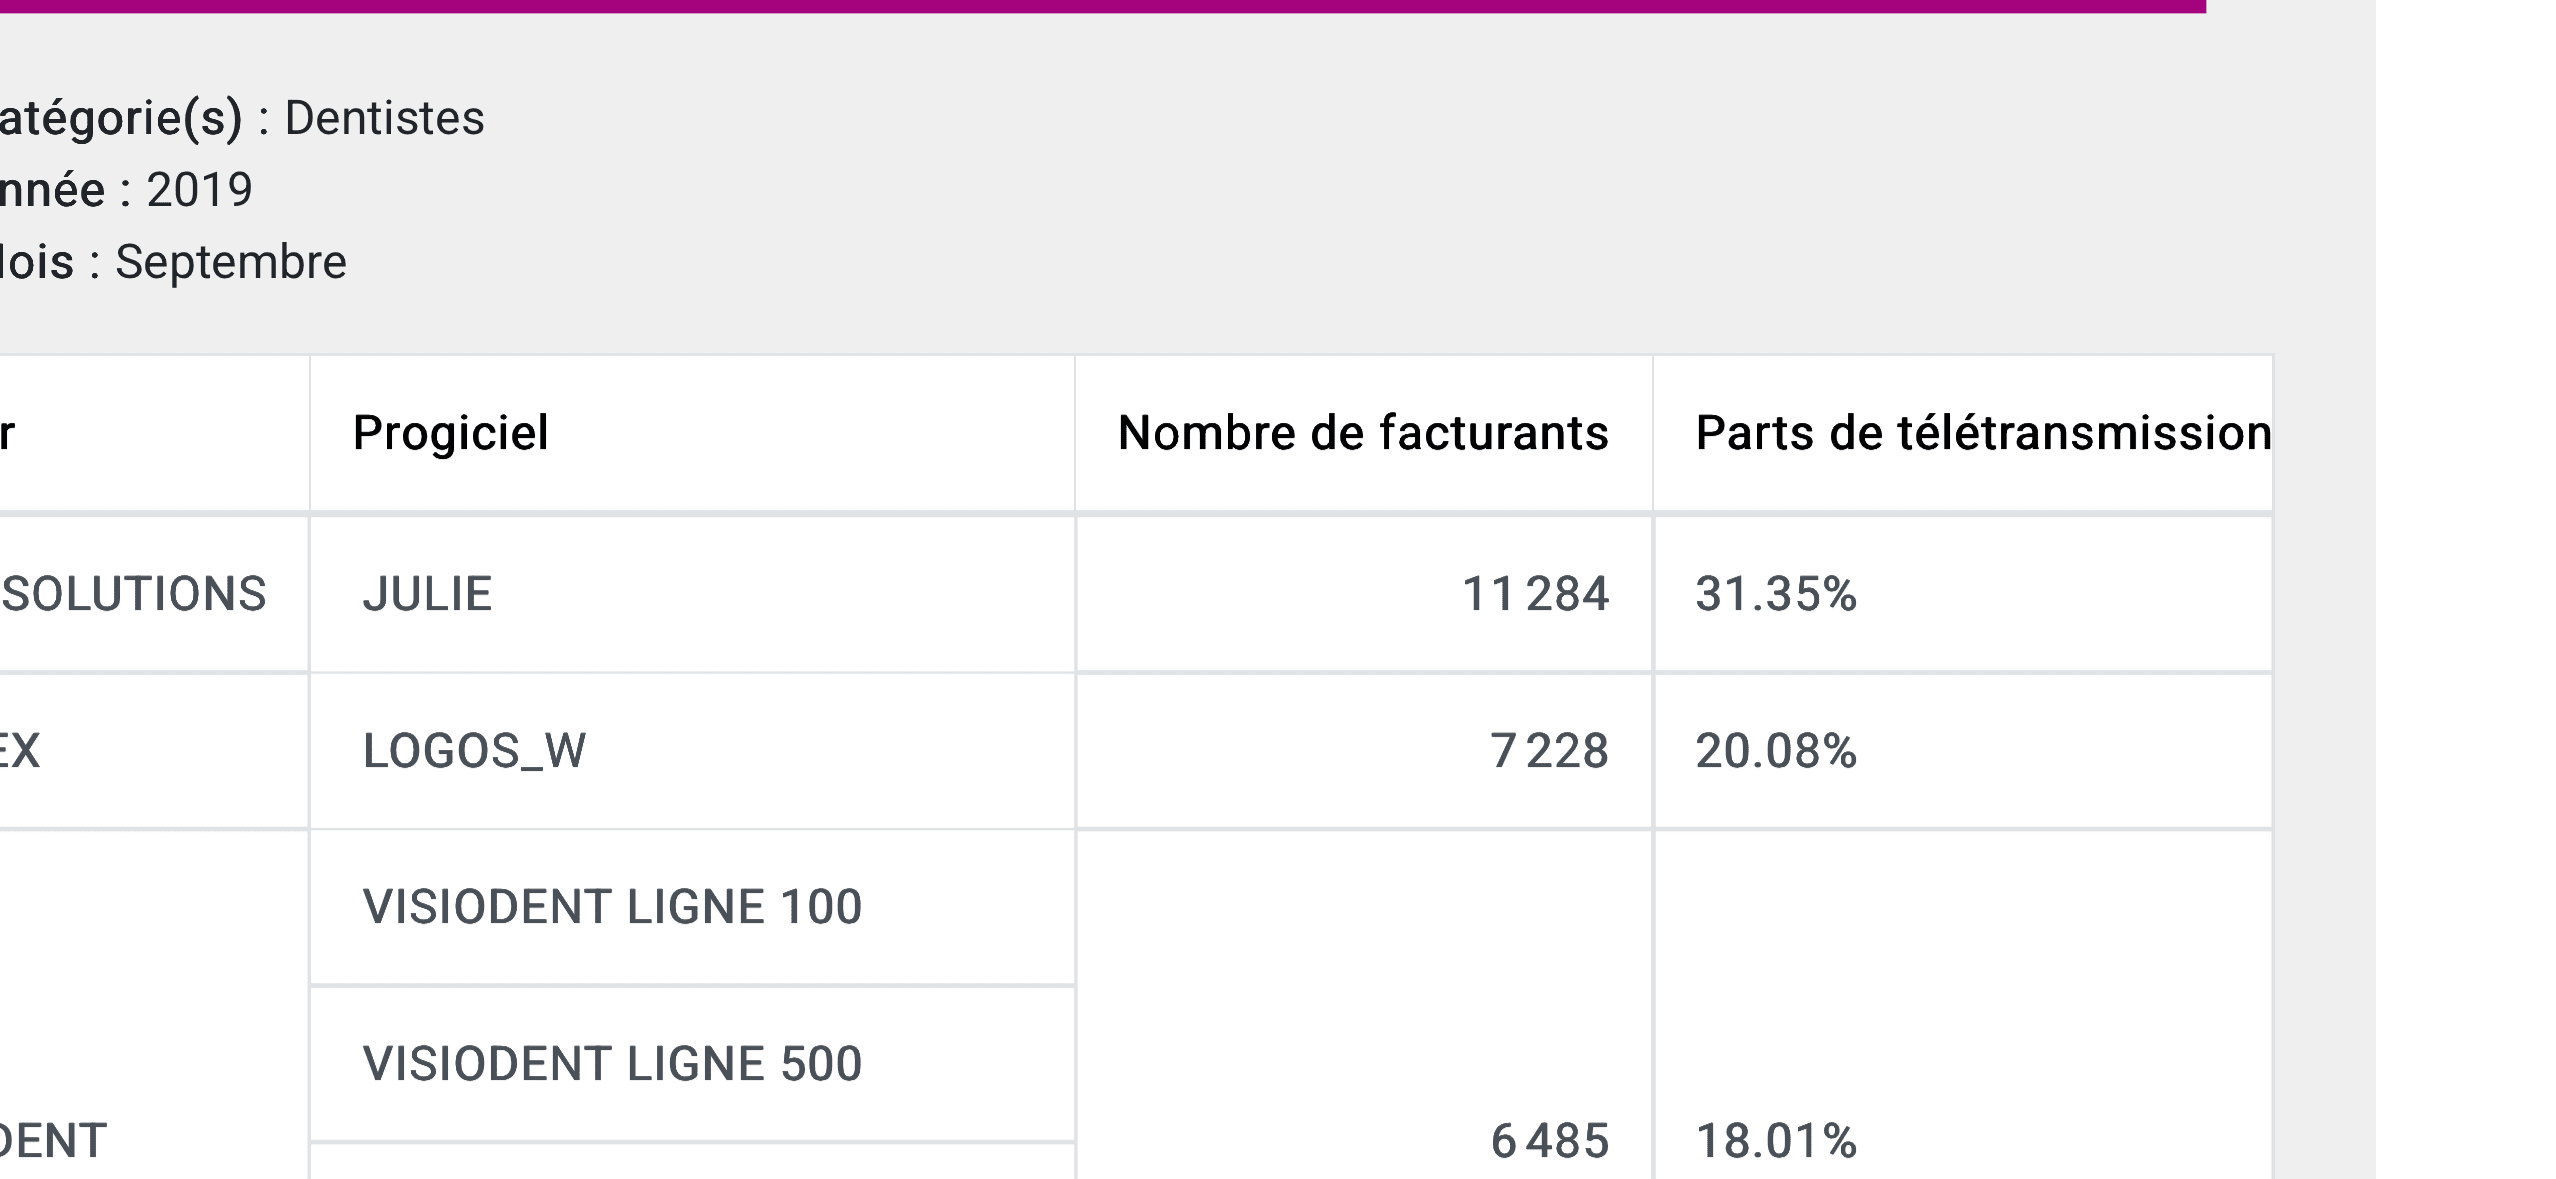Image resolution: width=2556 pixels, height=1179 pixels.
Task: Select the LOGOS_W progiciel cell
Action: click(474, 751)
